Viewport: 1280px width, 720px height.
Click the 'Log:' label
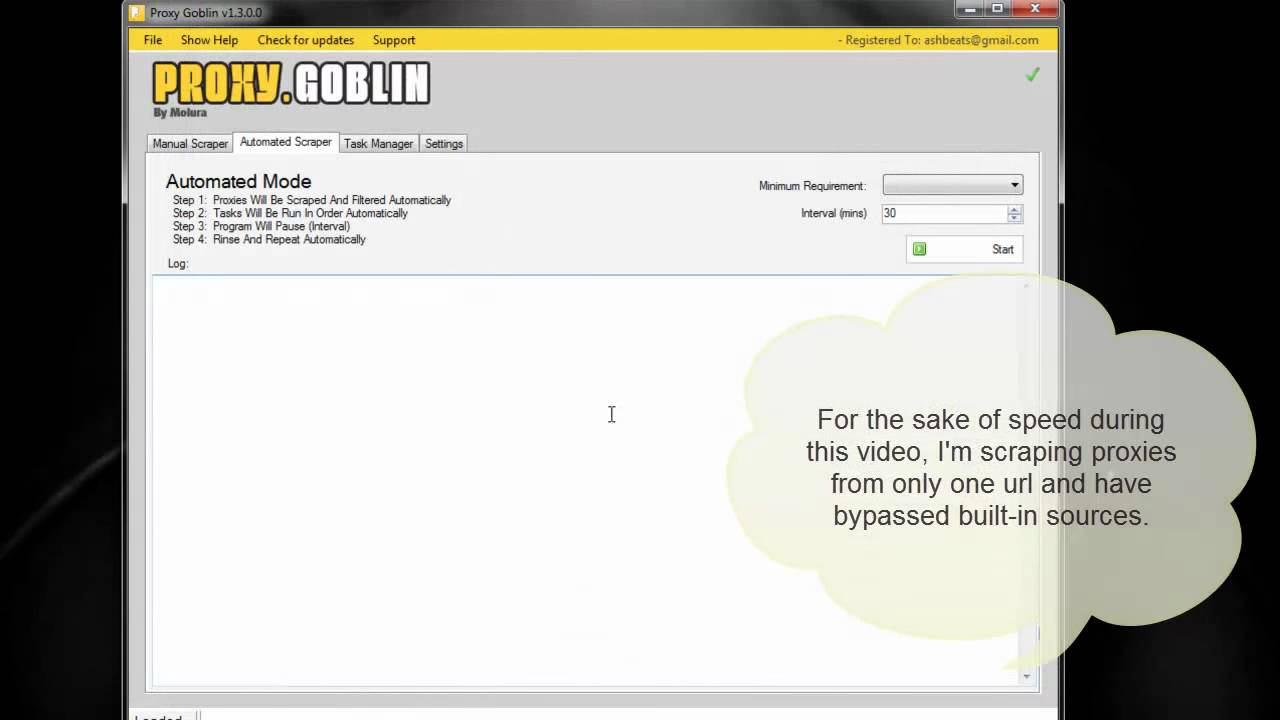click(178, 263)
